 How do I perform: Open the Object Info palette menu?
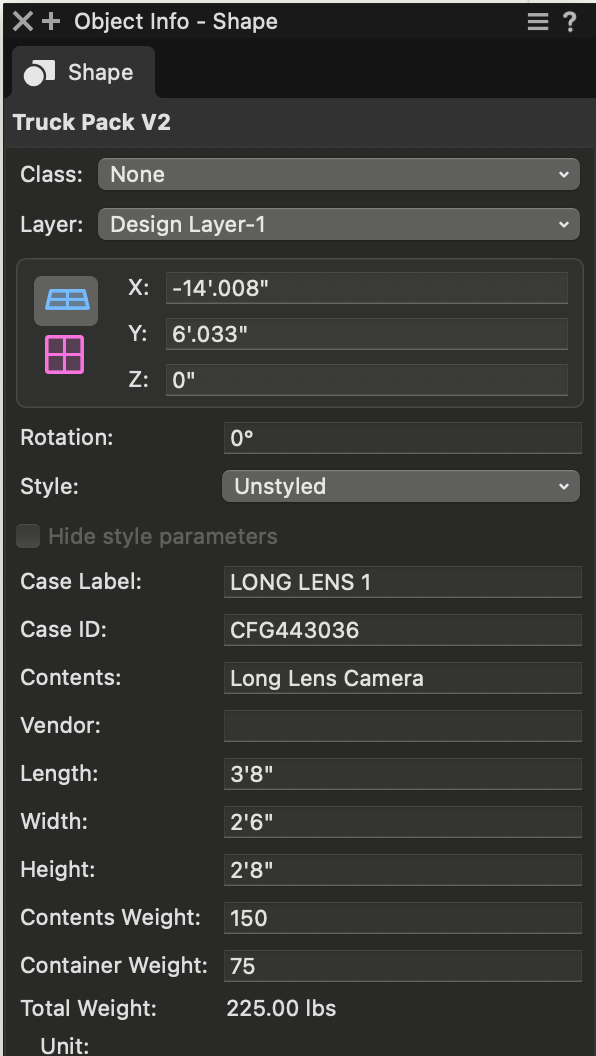537,21
